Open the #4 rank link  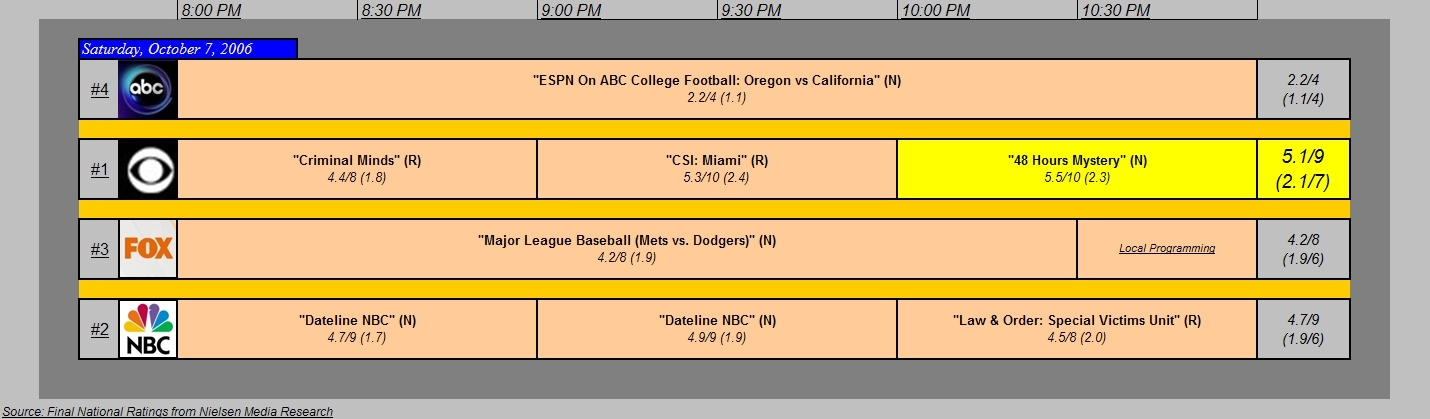coord(99,89)
